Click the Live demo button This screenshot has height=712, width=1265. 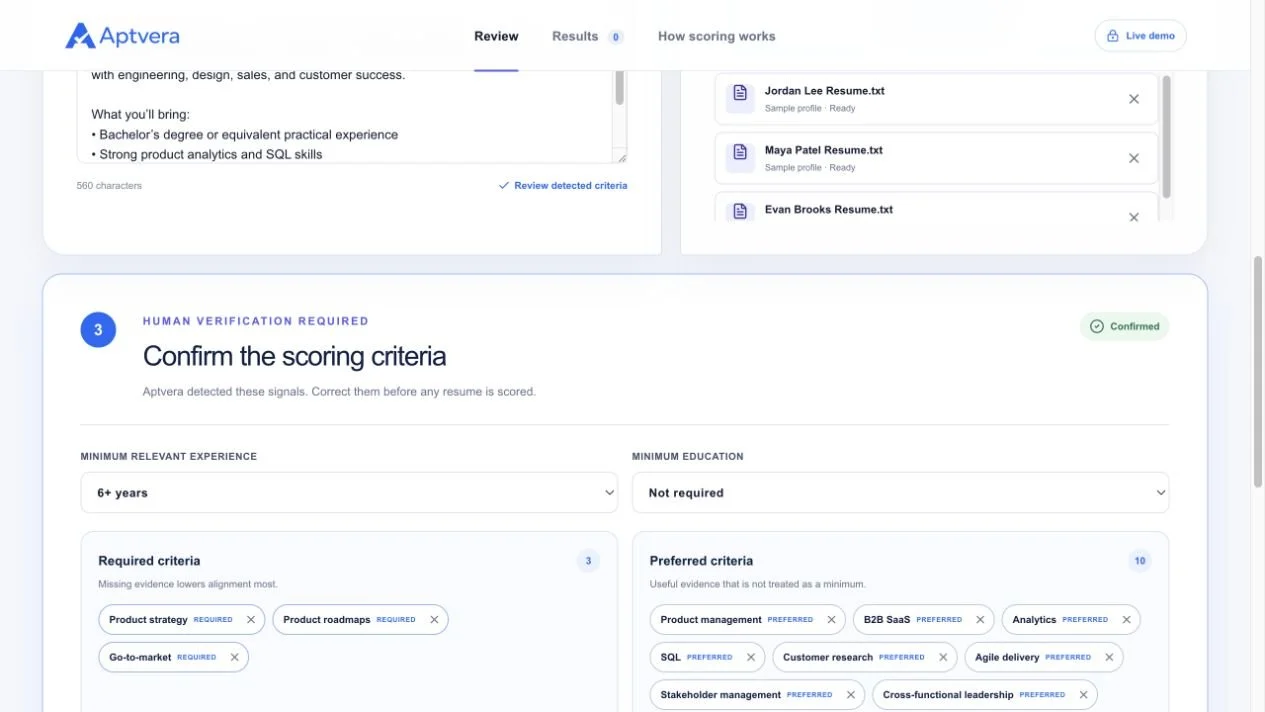tap(1140, 36)
